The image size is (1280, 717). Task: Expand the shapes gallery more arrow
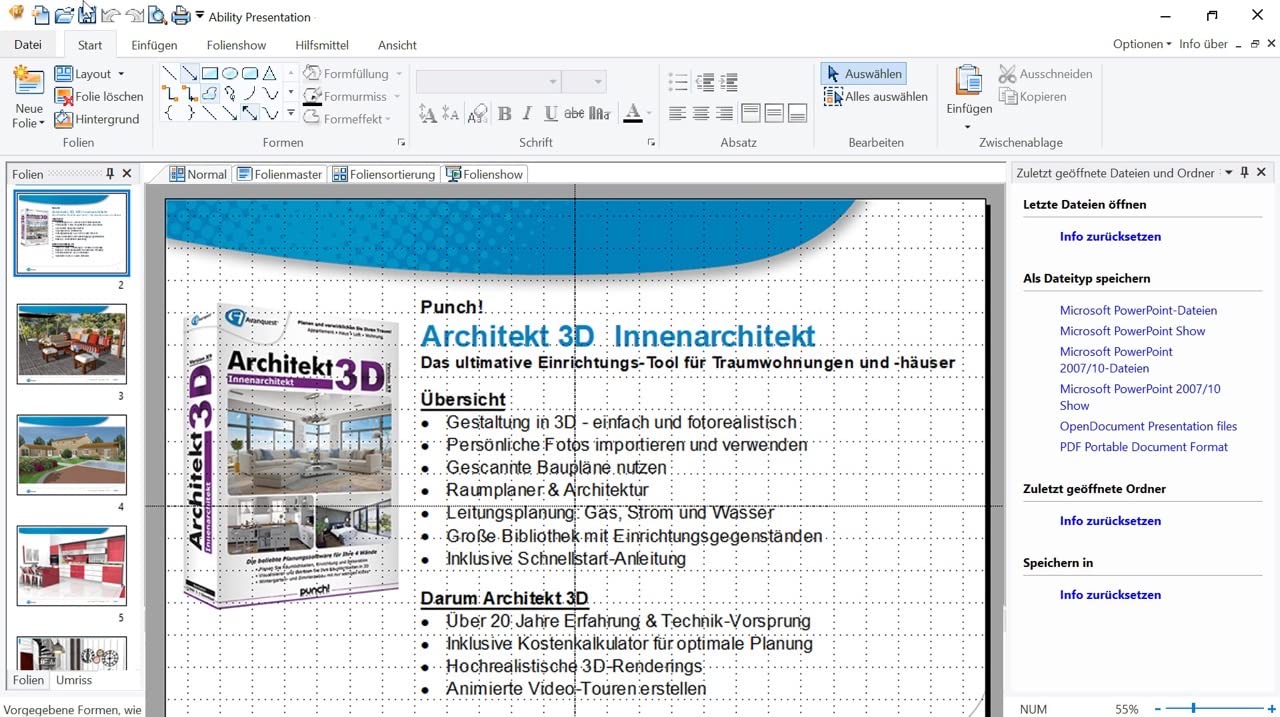291,113
